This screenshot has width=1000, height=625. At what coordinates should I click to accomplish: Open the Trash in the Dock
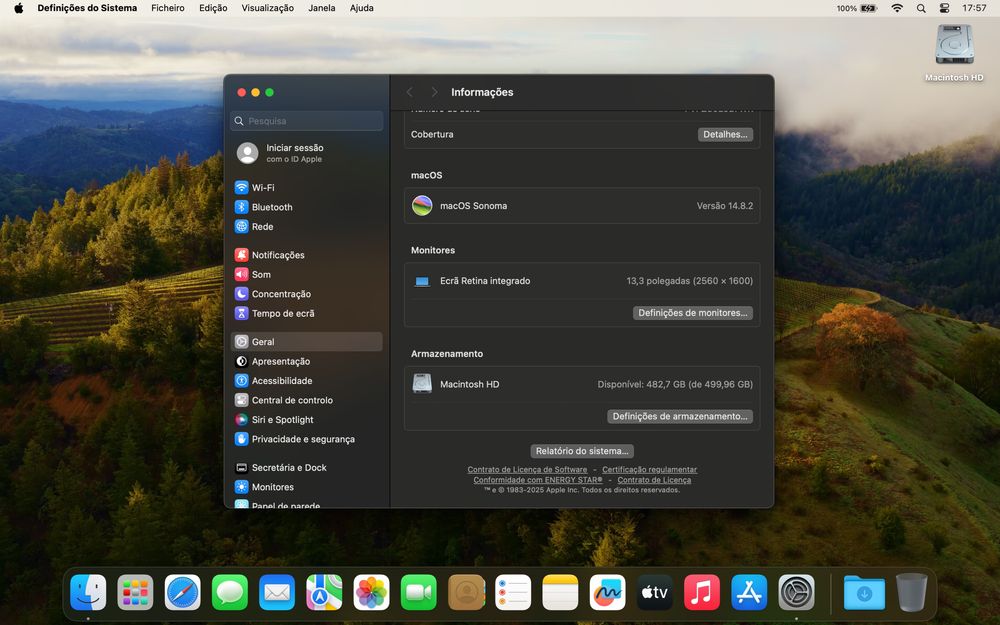[x=911, y=592]
